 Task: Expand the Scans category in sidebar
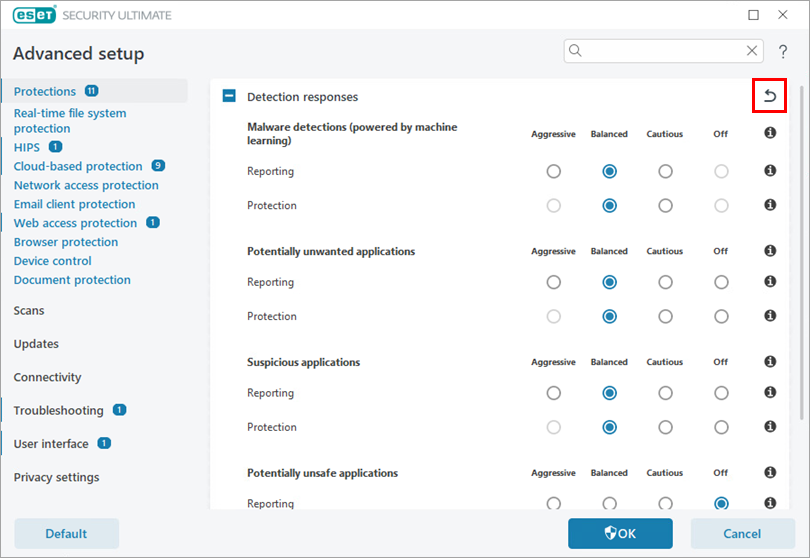coord(29,311)
